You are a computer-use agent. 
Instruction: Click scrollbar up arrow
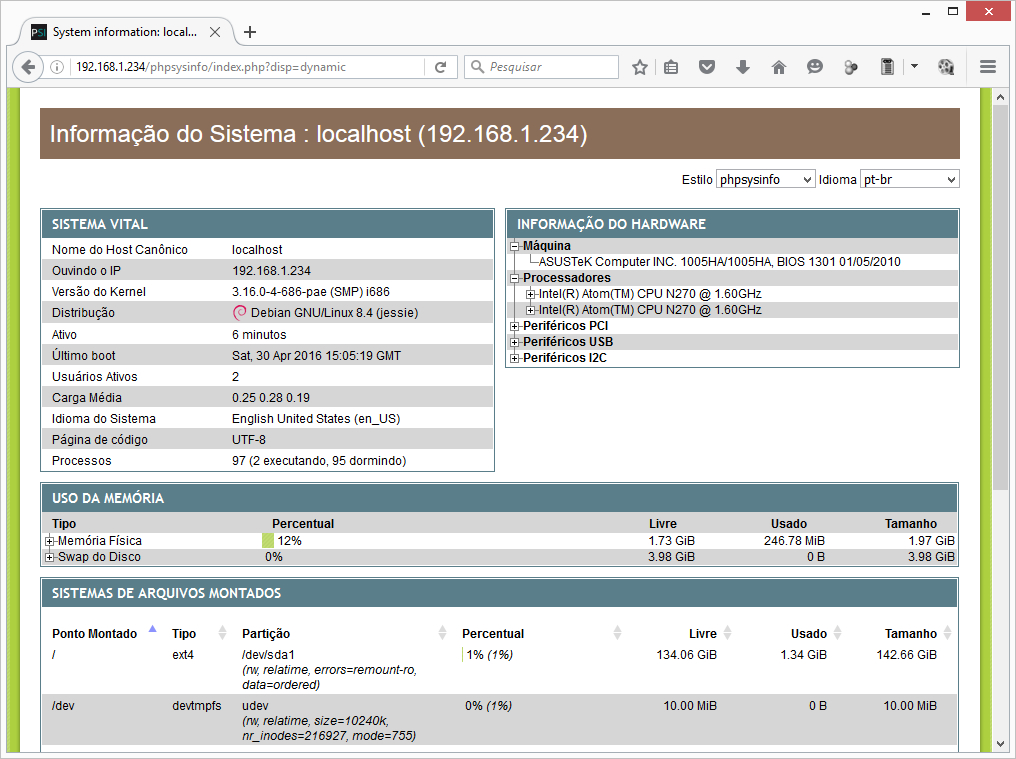pyautogui.click(x=1000, y=97)
